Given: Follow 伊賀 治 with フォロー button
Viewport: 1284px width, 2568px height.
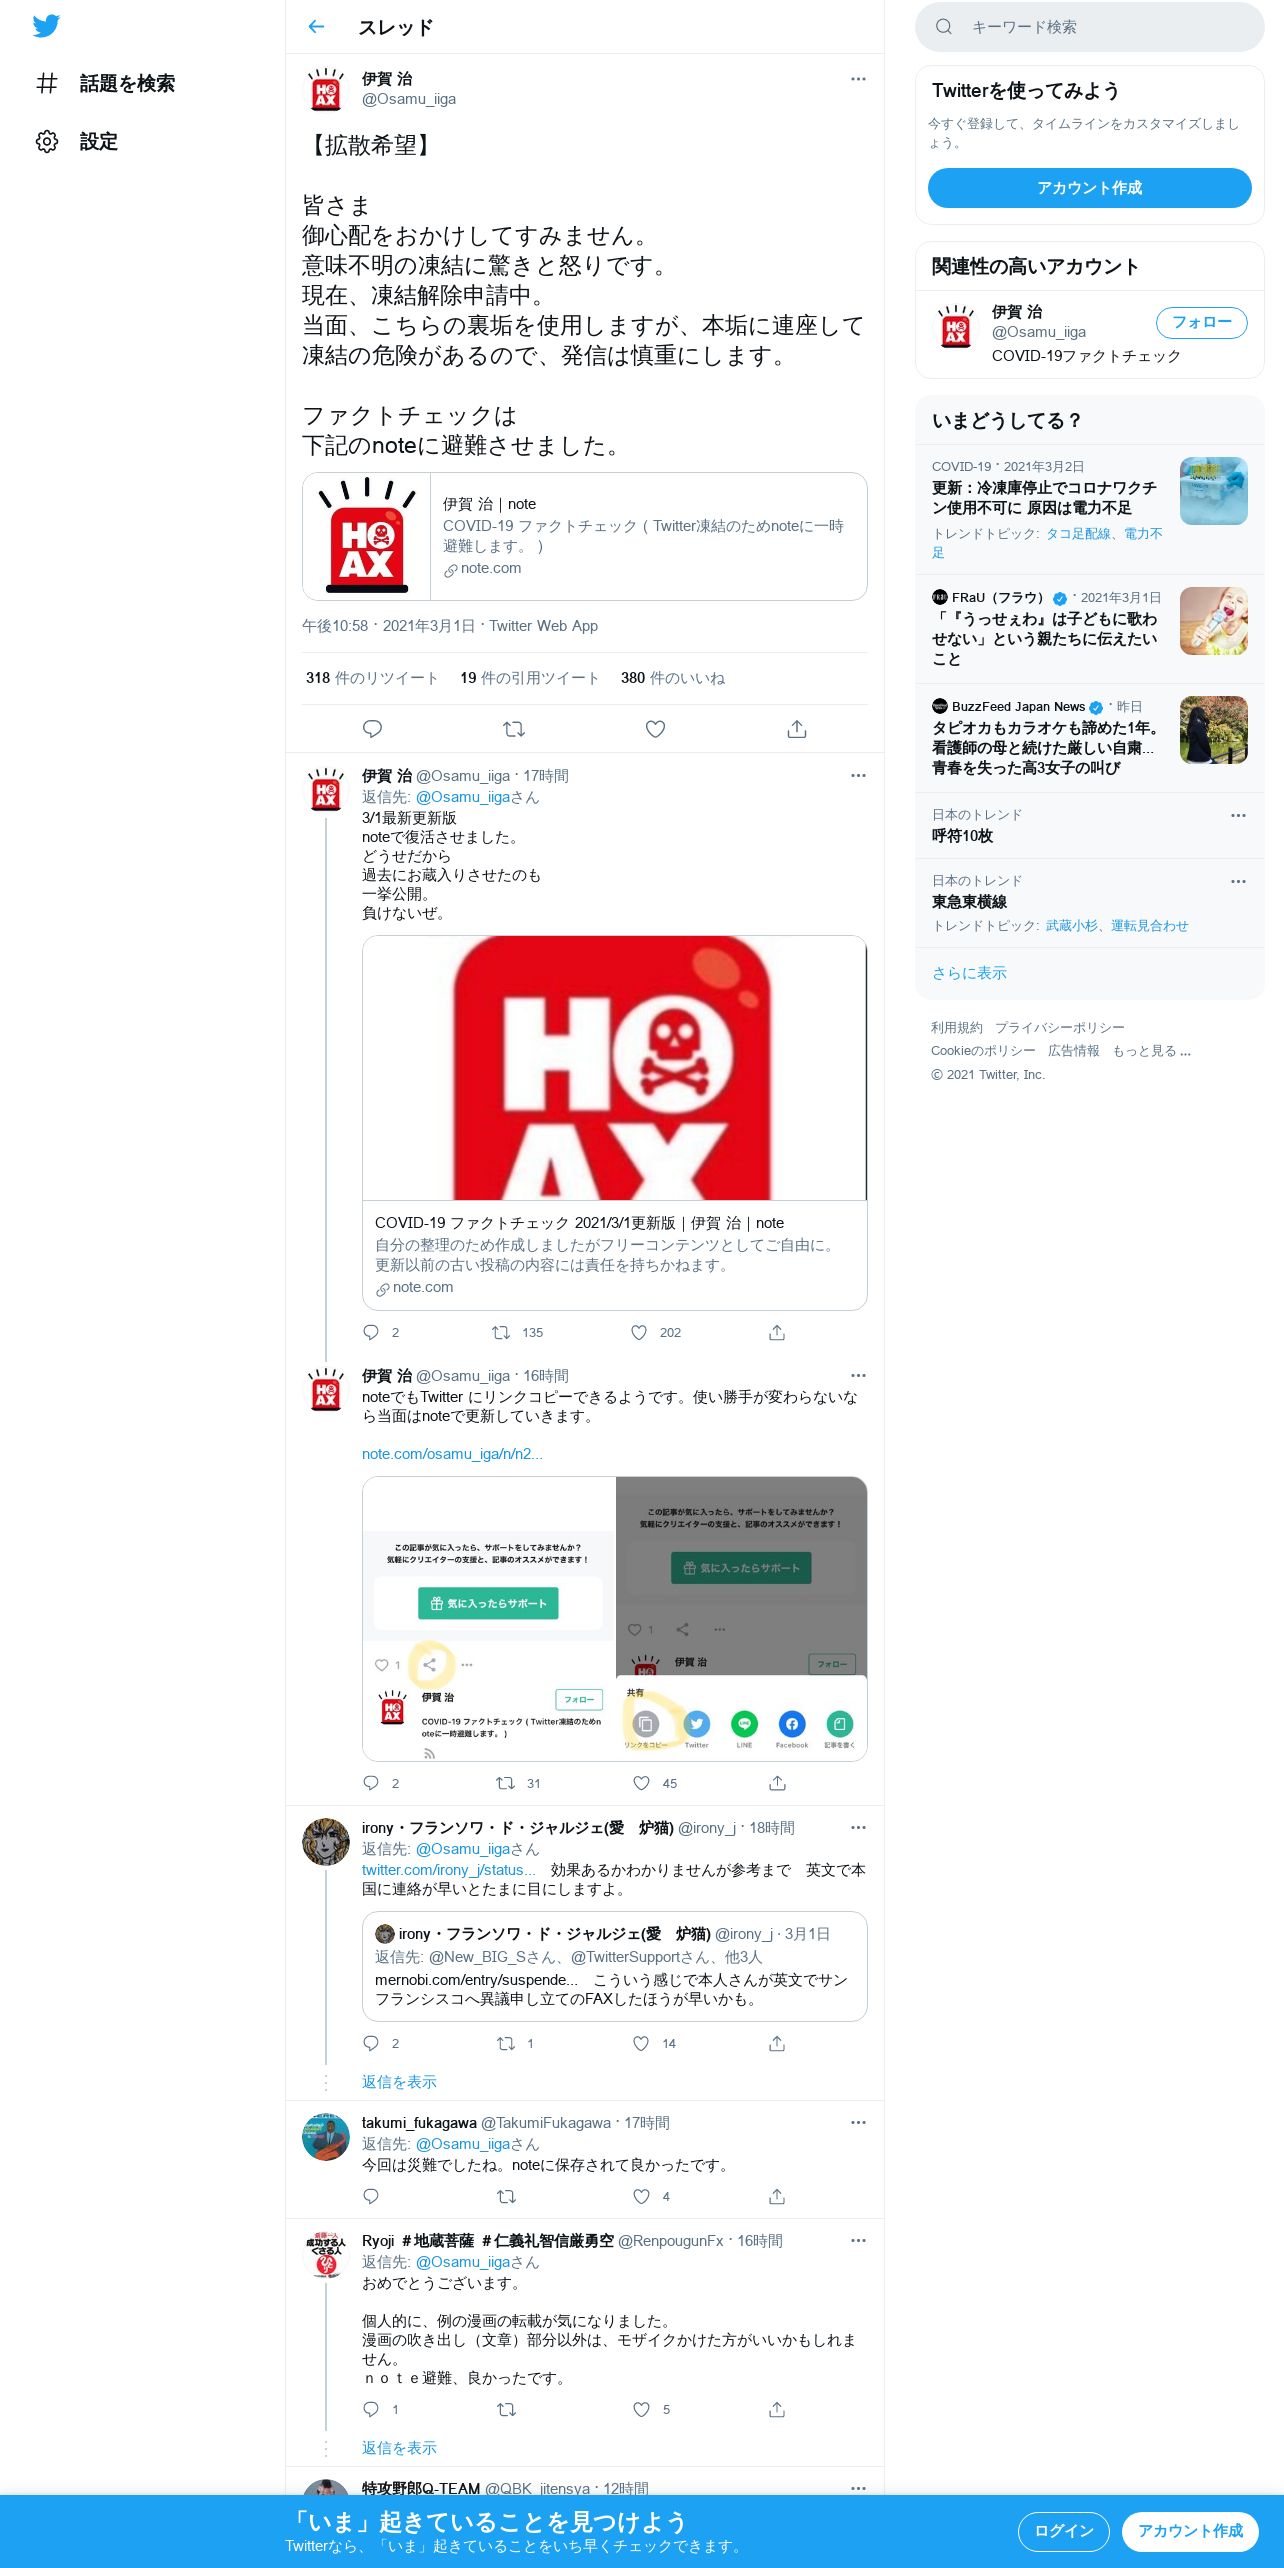Looking at the screenshot, I should click(1201, 322).
